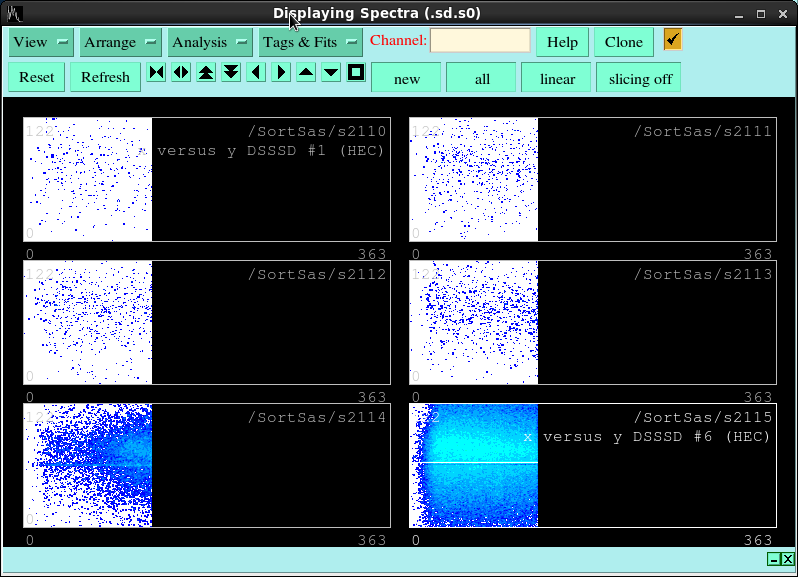Click the double down-arrow icon

click(x=231, y=72)
